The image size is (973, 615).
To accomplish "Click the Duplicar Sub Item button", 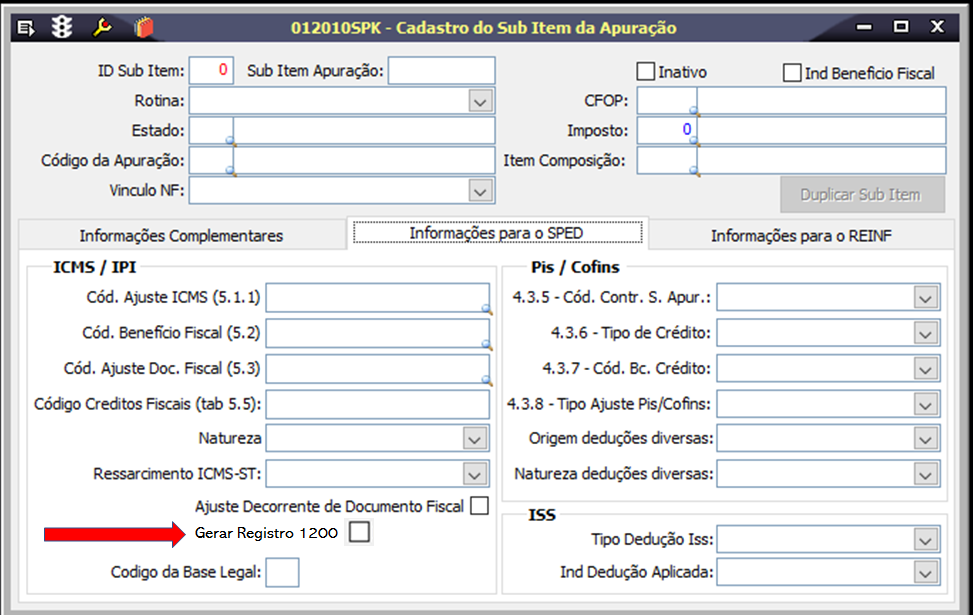I will click(863, 195).
